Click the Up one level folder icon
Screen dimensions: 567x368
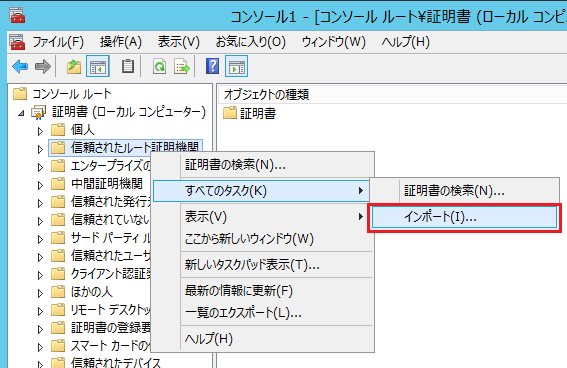[74, 67]
